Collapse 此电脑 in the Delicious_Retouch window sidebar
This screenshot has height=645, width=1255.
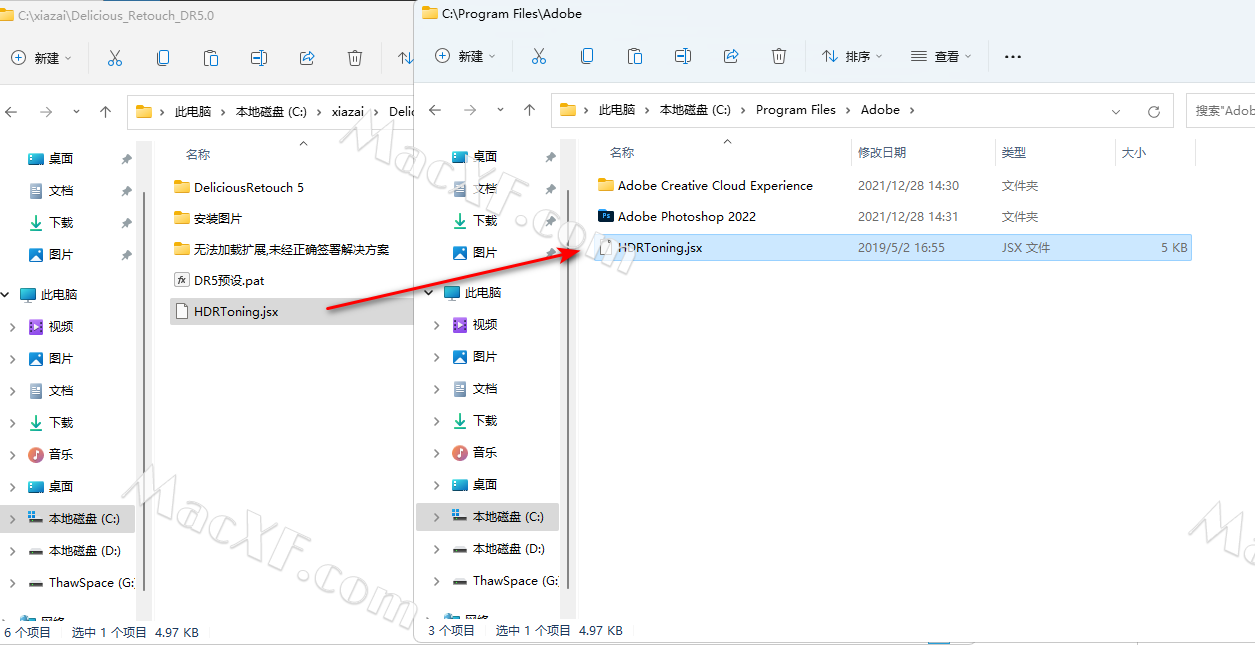tap(6, 295)
